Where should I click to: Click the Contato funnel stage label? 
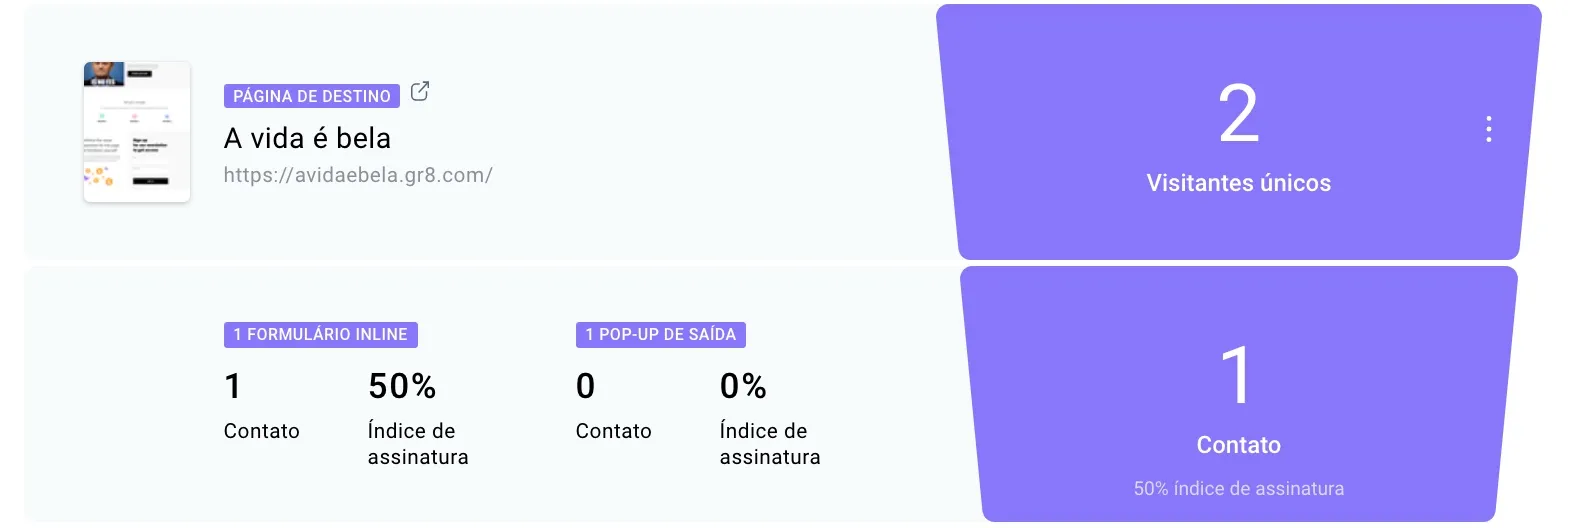1238,445
